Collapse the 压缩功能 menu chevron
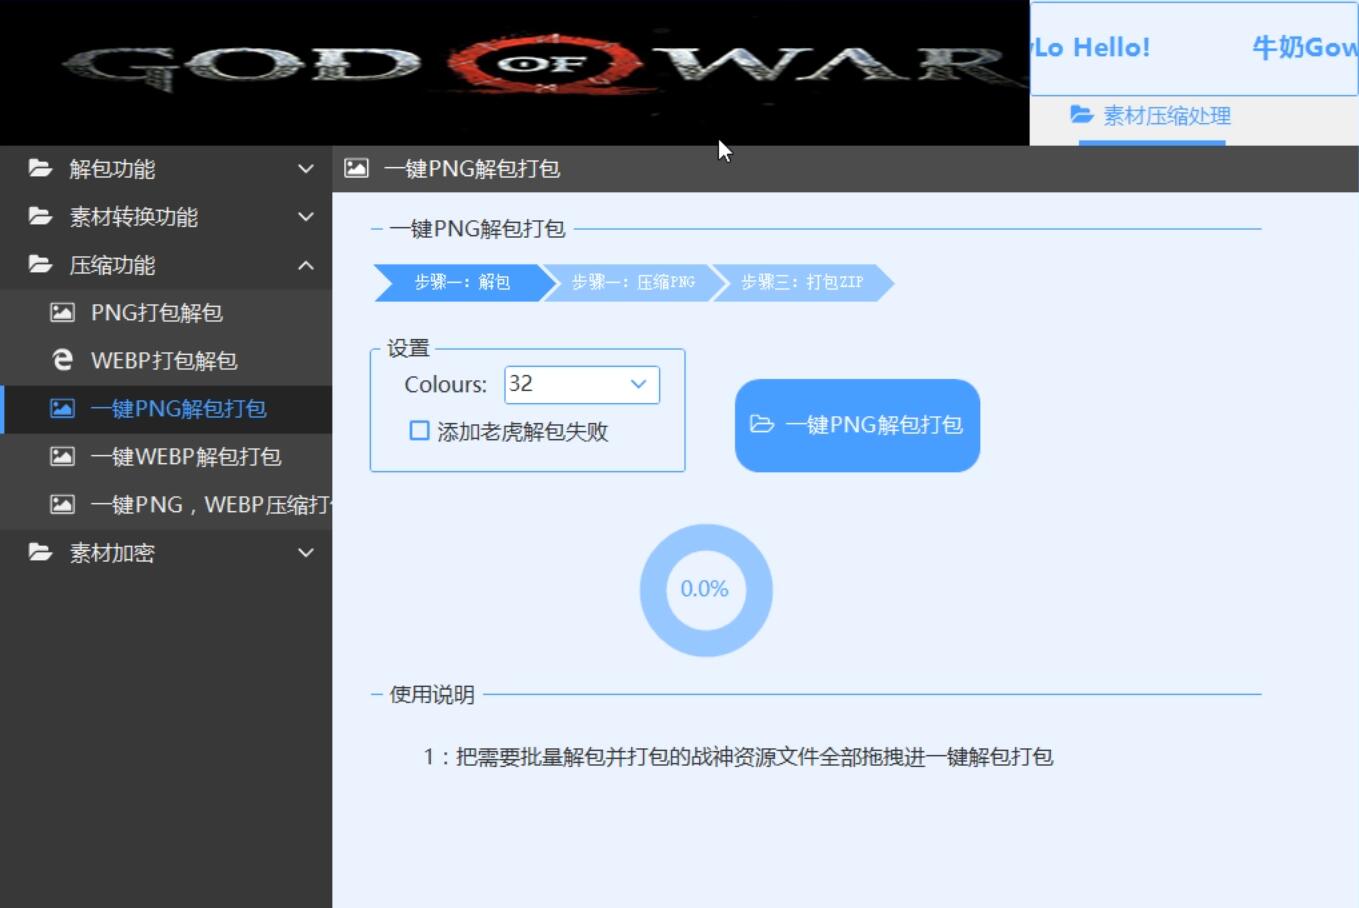The image size is (1359, 908). point(306,265)
